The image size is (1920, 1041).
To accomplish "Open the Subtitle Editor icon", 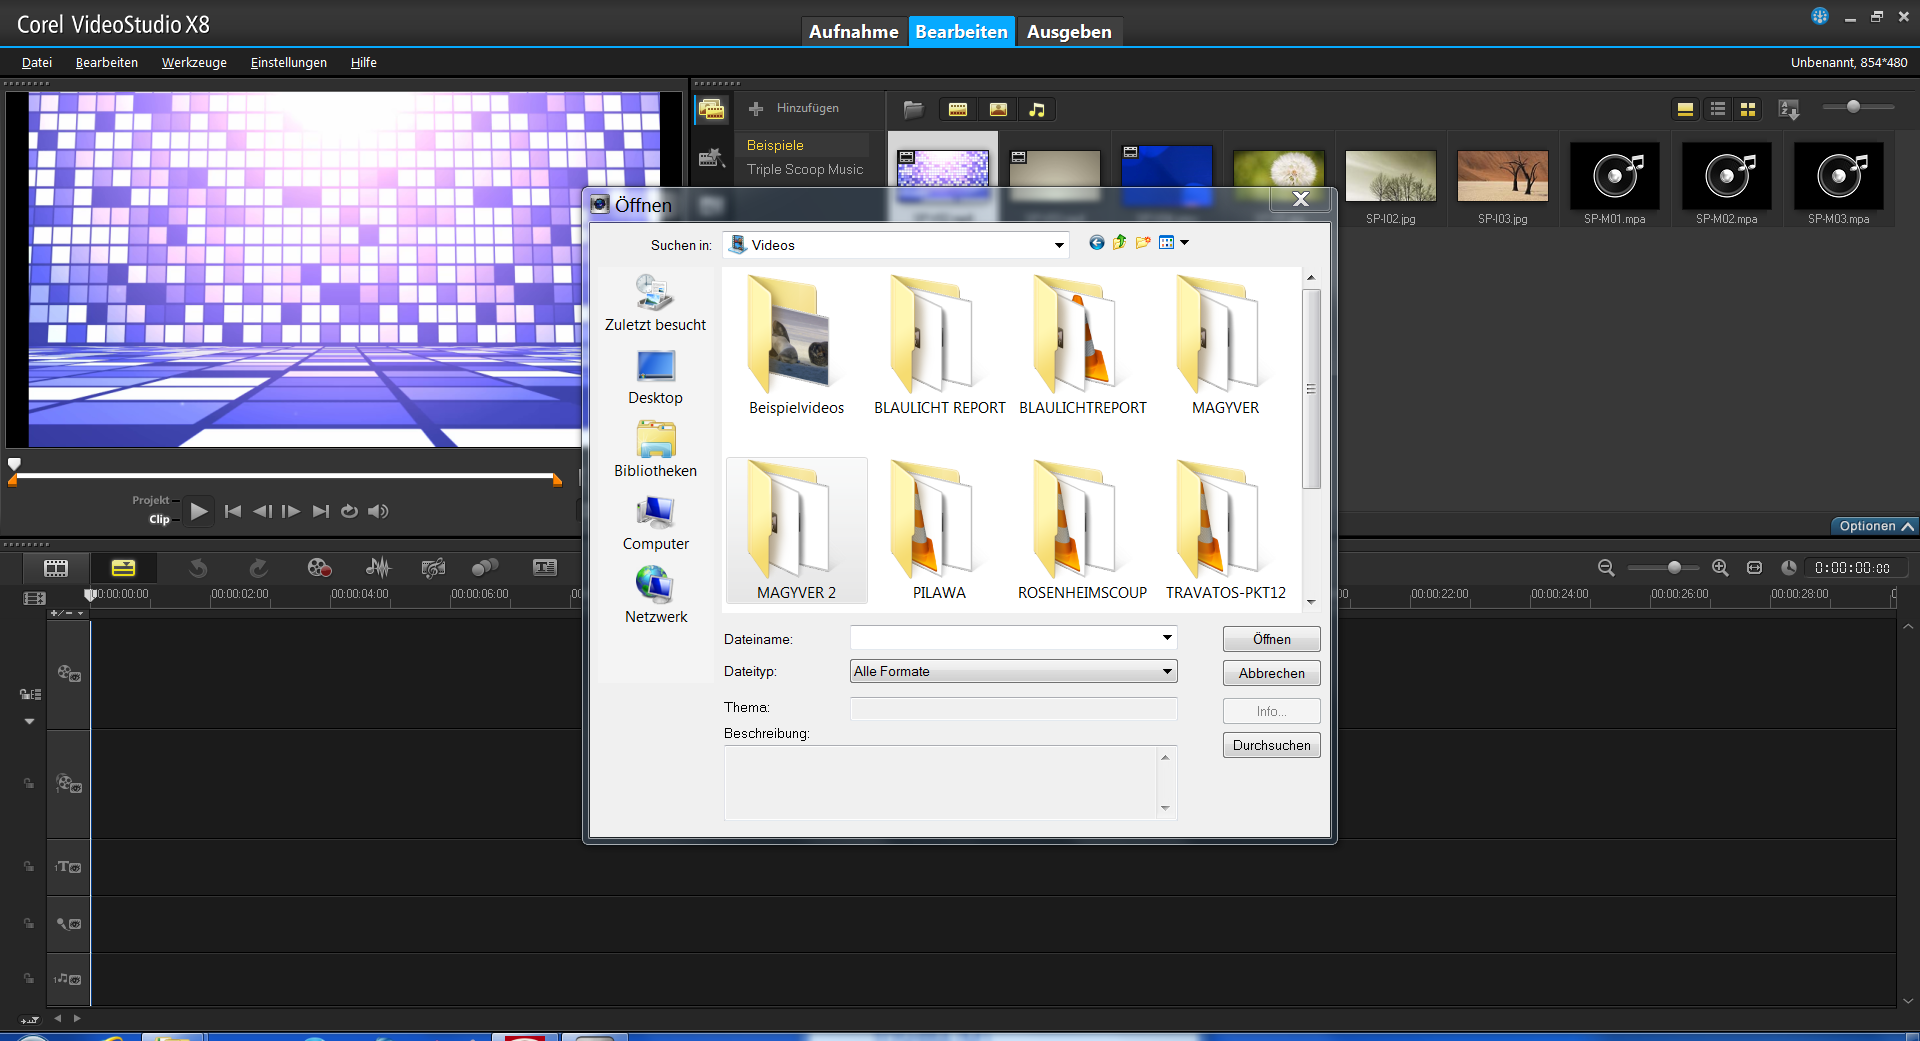I will [545, 568].
